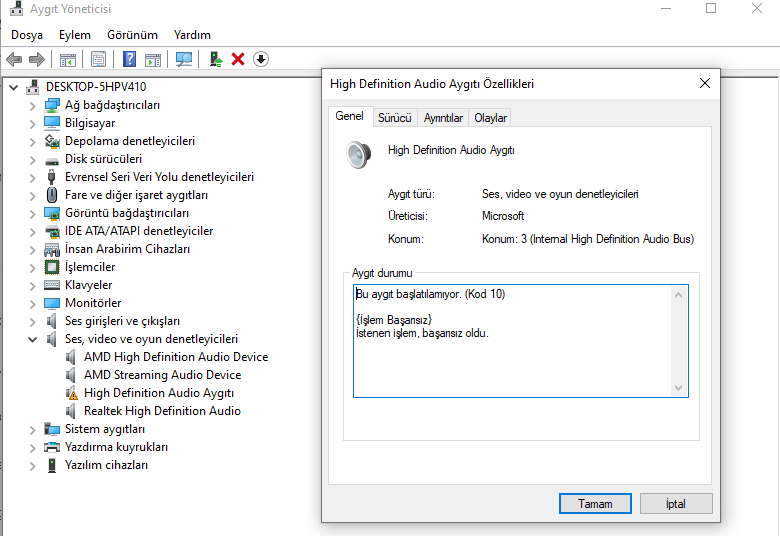Screen dimensions: 780x536
Task: Expand the Bilgisayar node
Action: tap(32, 123)
